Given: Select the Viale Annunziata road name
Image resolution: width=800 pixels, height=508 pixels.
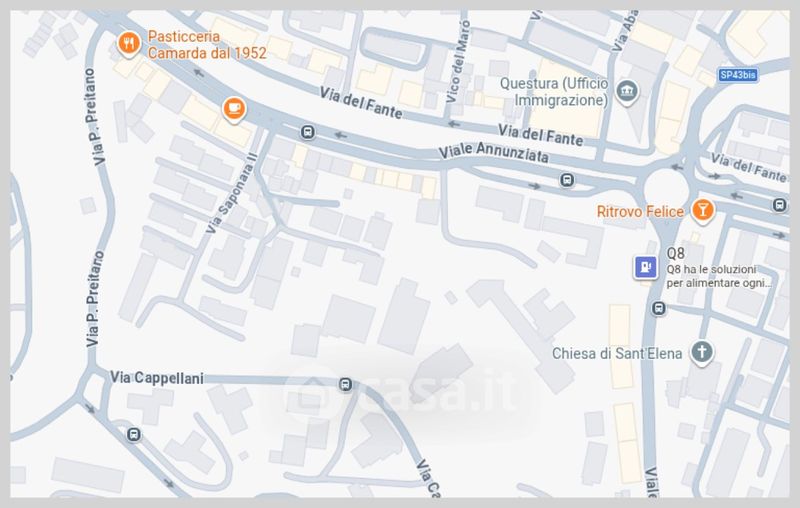Looking at the screenshot, I should click(494, 153).
